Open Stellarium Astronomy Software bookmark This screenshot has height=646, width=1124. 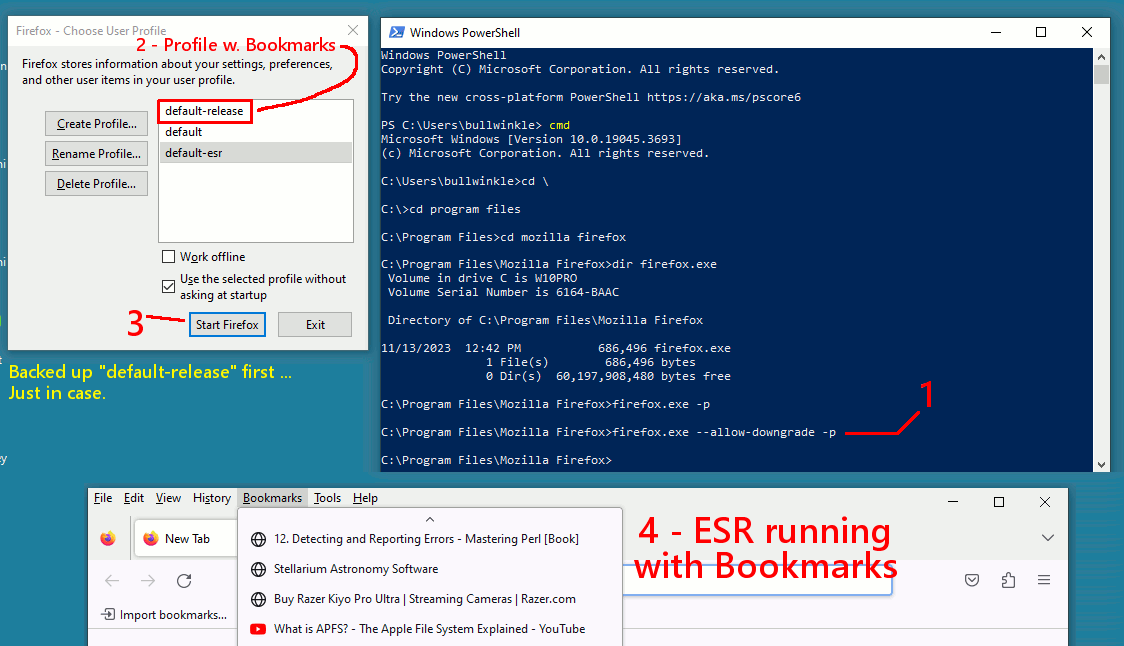click(x=430, y=569)
